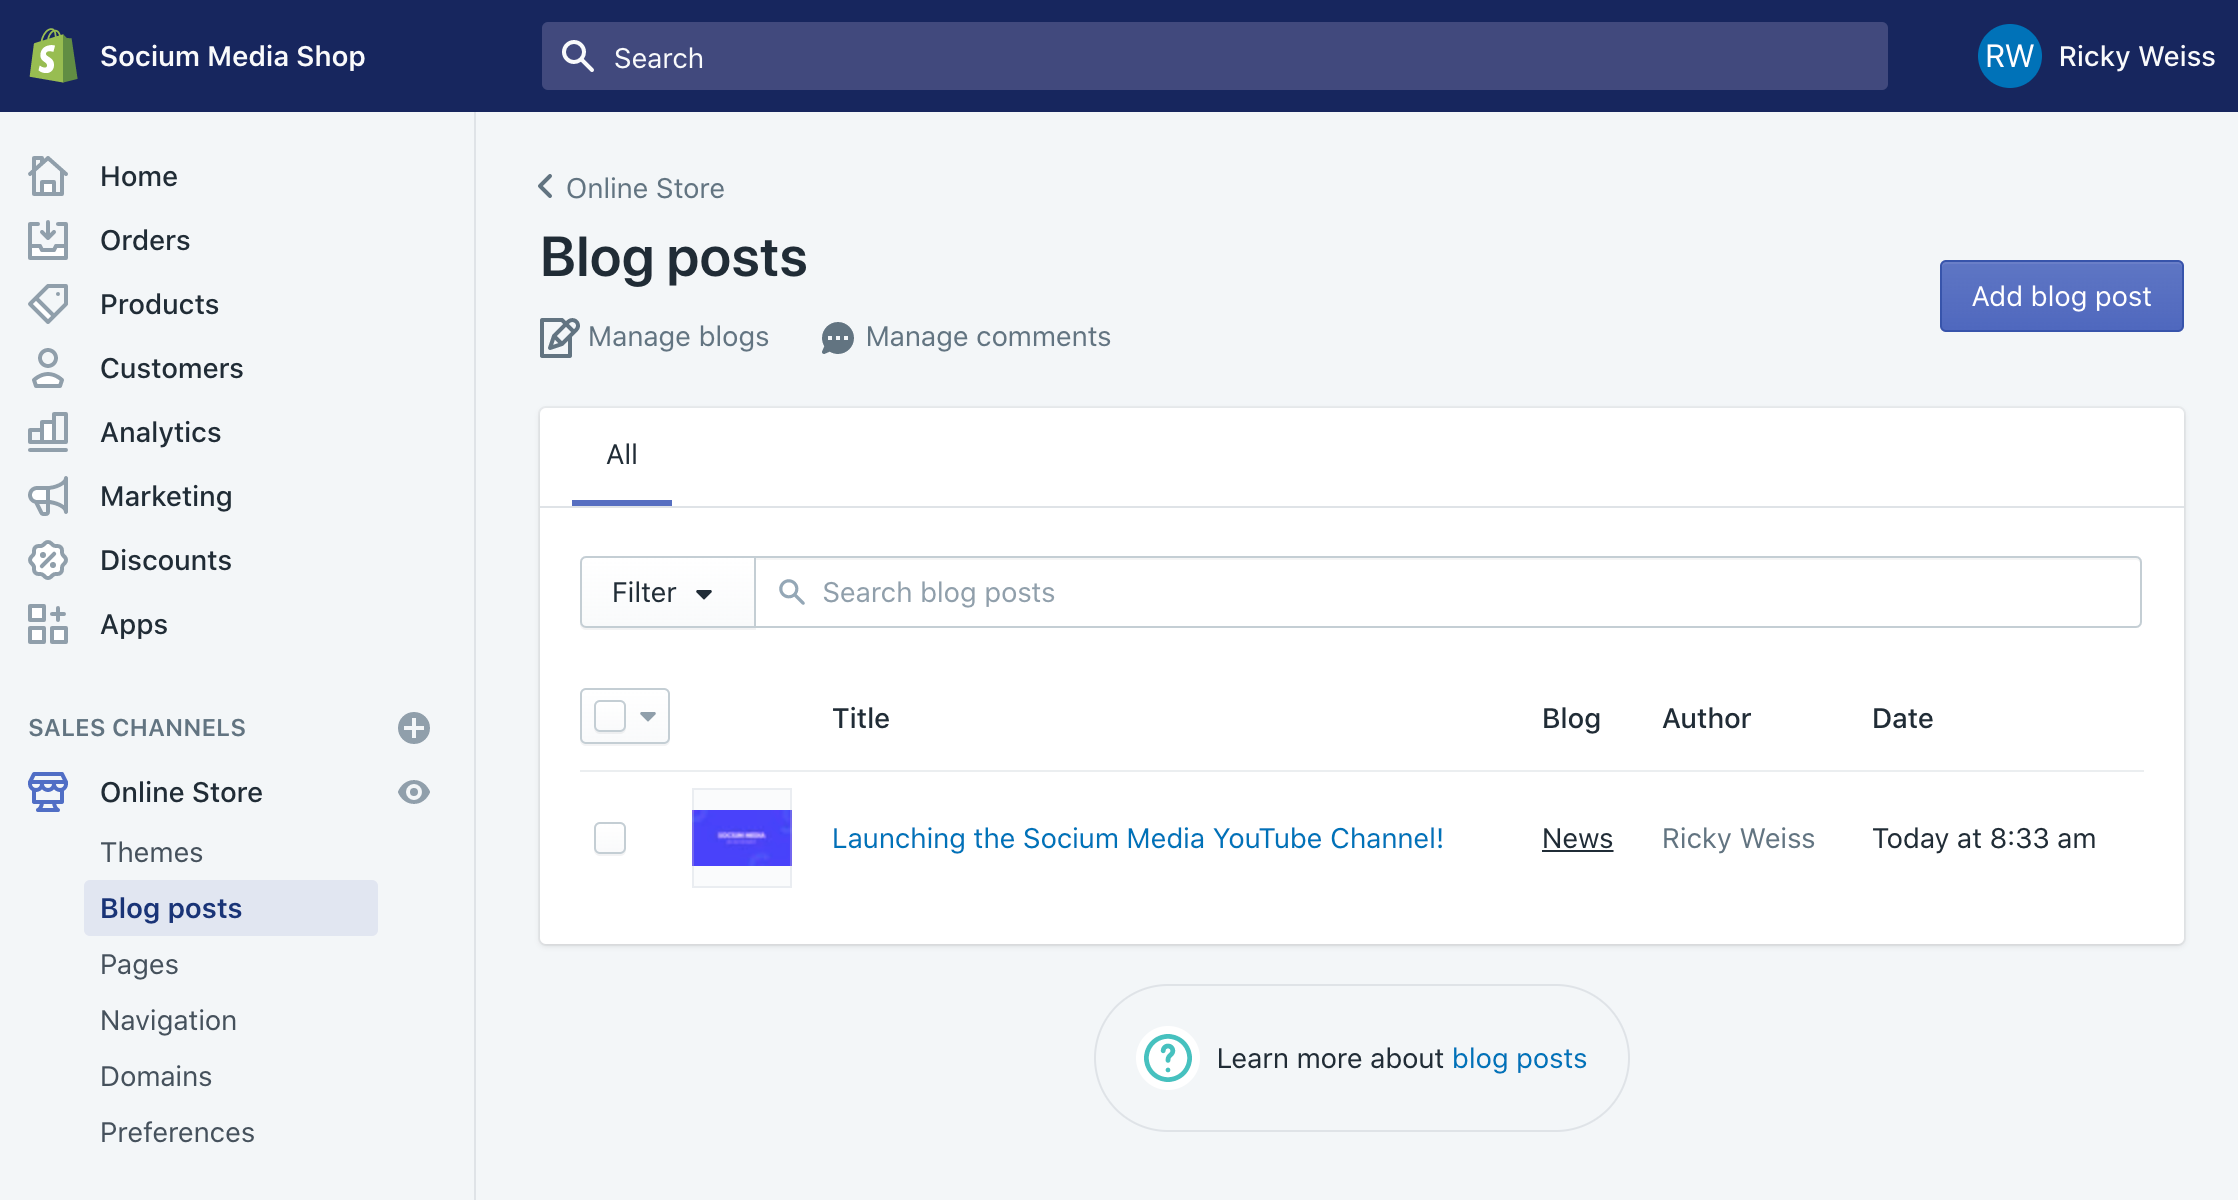Tick the select-all blog posts checkbox
Image resolution: width=2238 pixels, height=1200 pixels.
click(610, 716)
